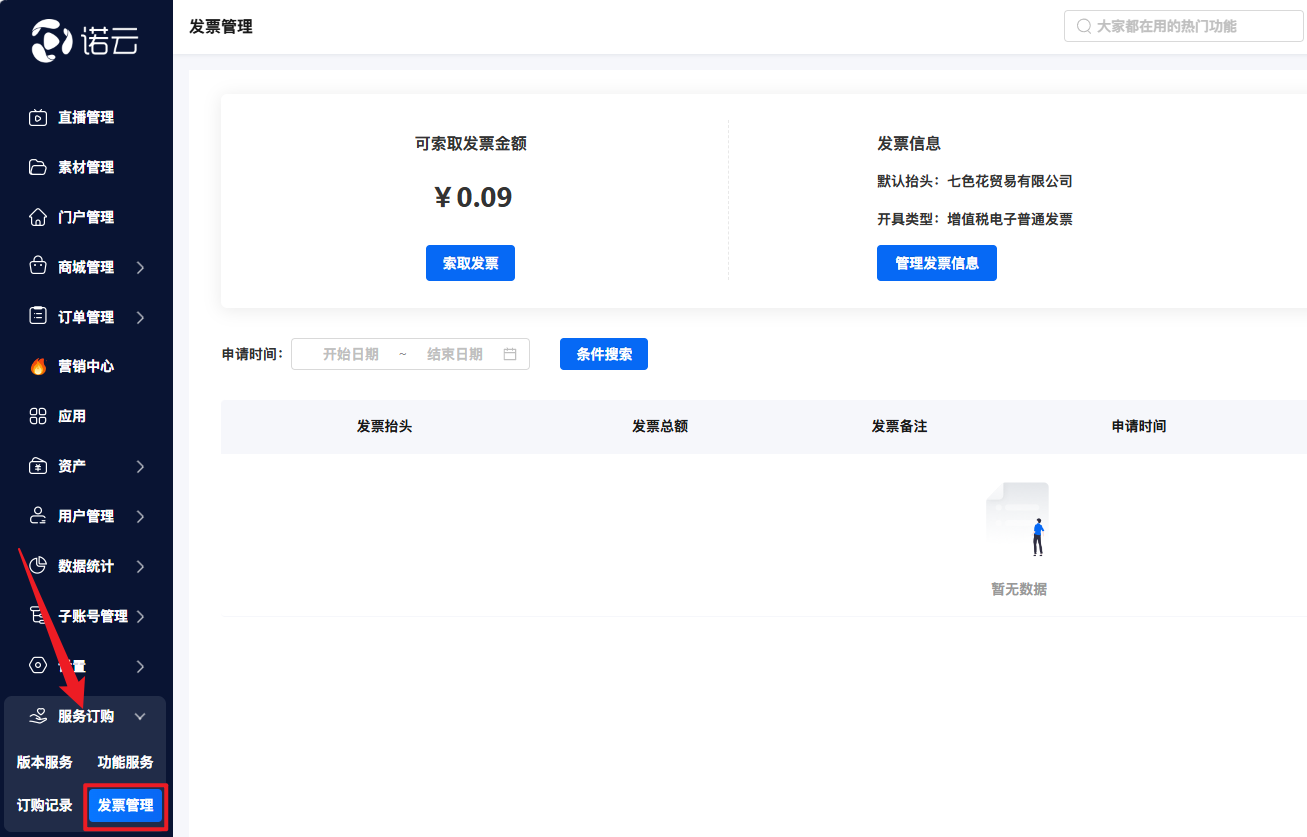The width and height of the screenshot is (1307, 837).
Task: Open 素材管理 via its folder icon
Action: pyautogui.click(x=38, y=167)
